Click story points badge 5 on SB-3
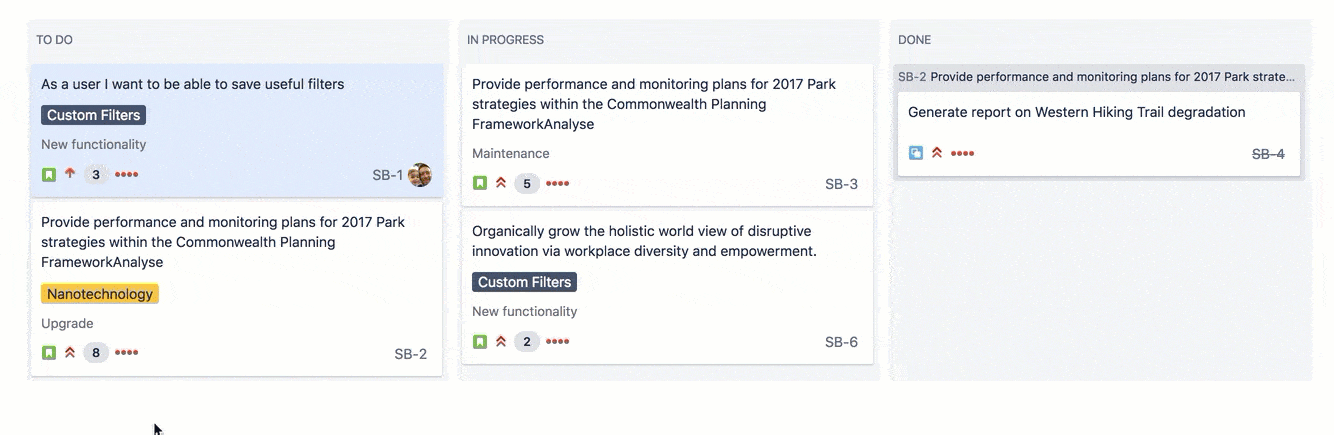 point(527,184)
